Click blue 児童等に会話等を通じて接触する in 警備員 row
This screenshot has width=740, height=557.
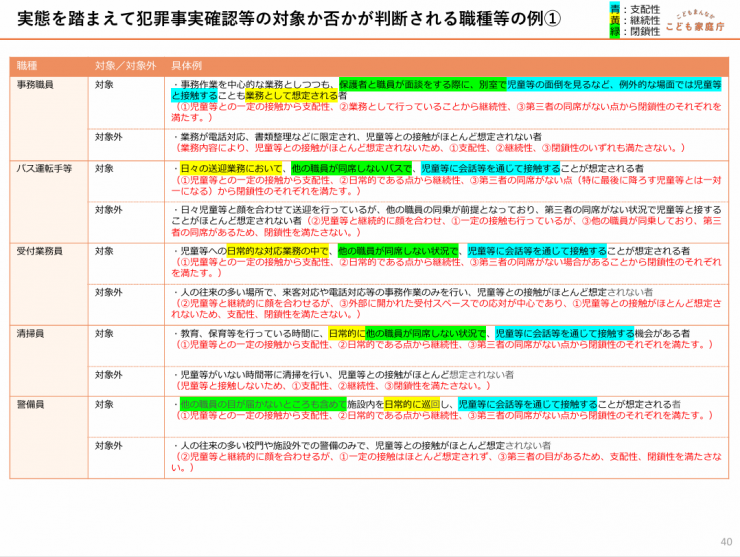[x=528, y=405]
